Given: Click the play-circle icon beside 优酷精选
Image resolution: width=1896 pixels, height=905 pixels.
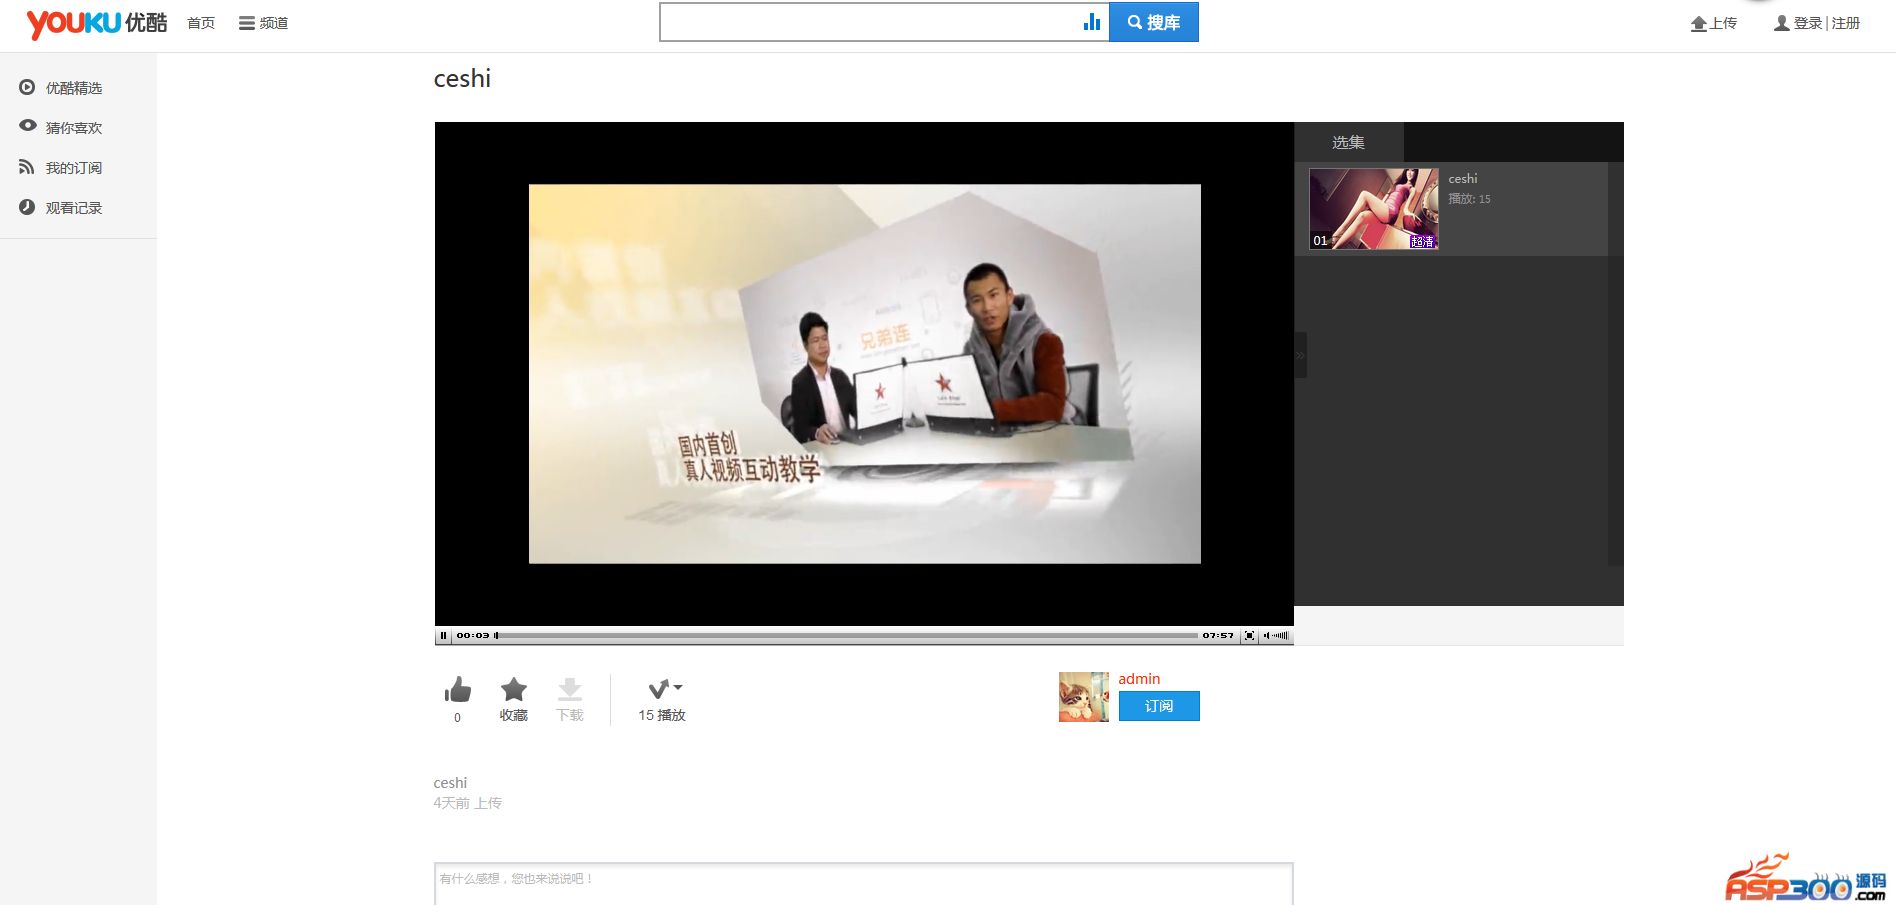Looking at the screenshot, I should point(27,87).
